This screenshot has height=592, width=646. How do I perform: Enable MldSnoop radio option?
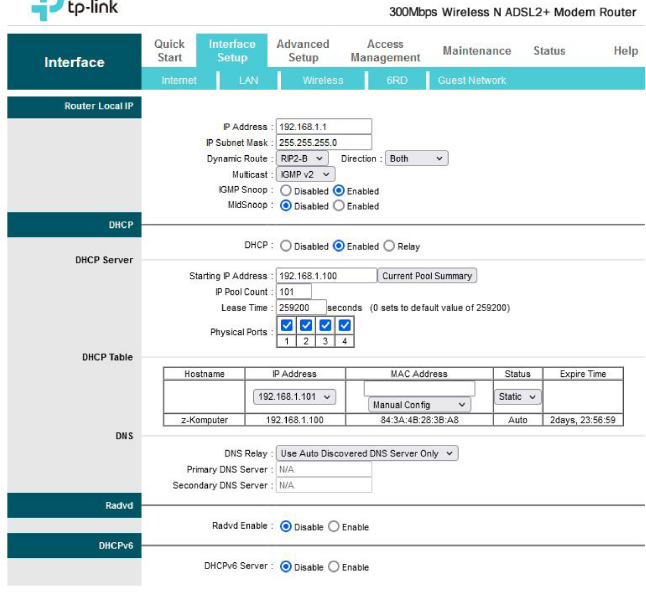pos(339,206)
